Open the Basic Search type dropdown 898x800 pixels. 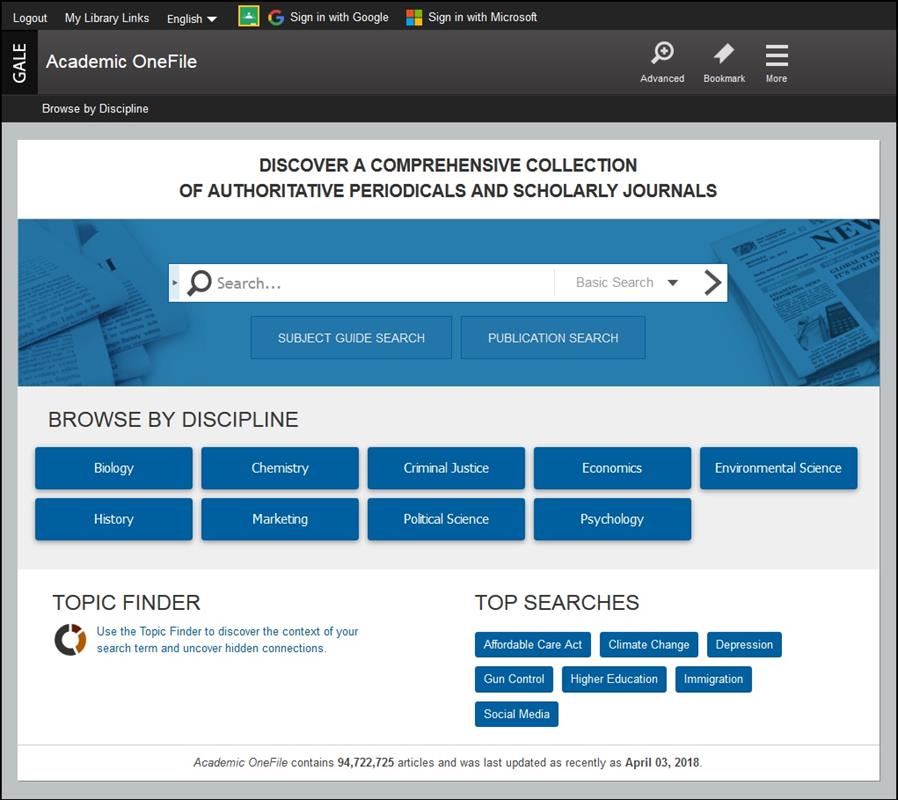coord(627,282)
